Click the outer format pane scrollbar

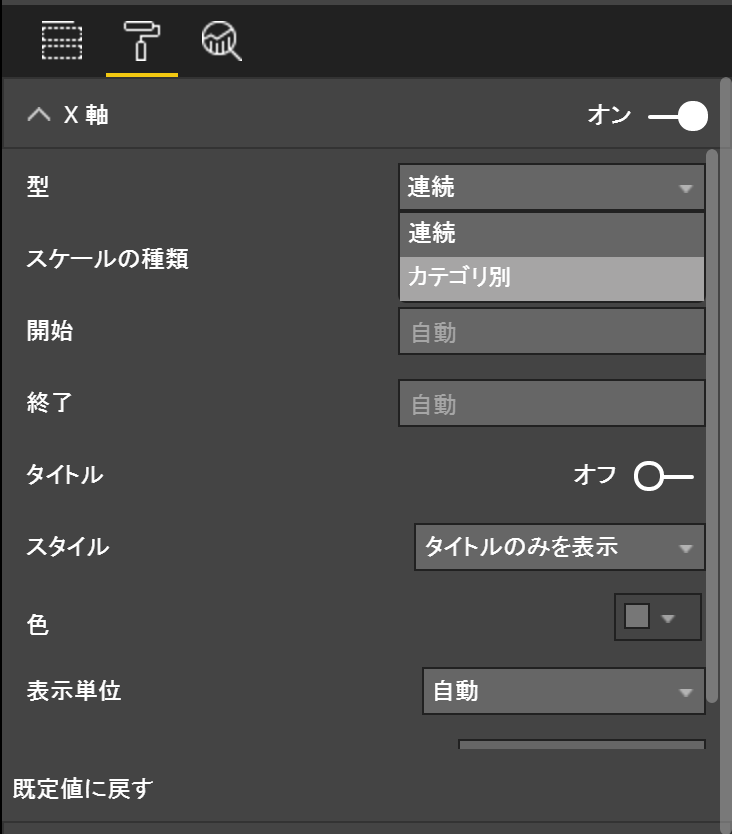[x=726, y=455]
